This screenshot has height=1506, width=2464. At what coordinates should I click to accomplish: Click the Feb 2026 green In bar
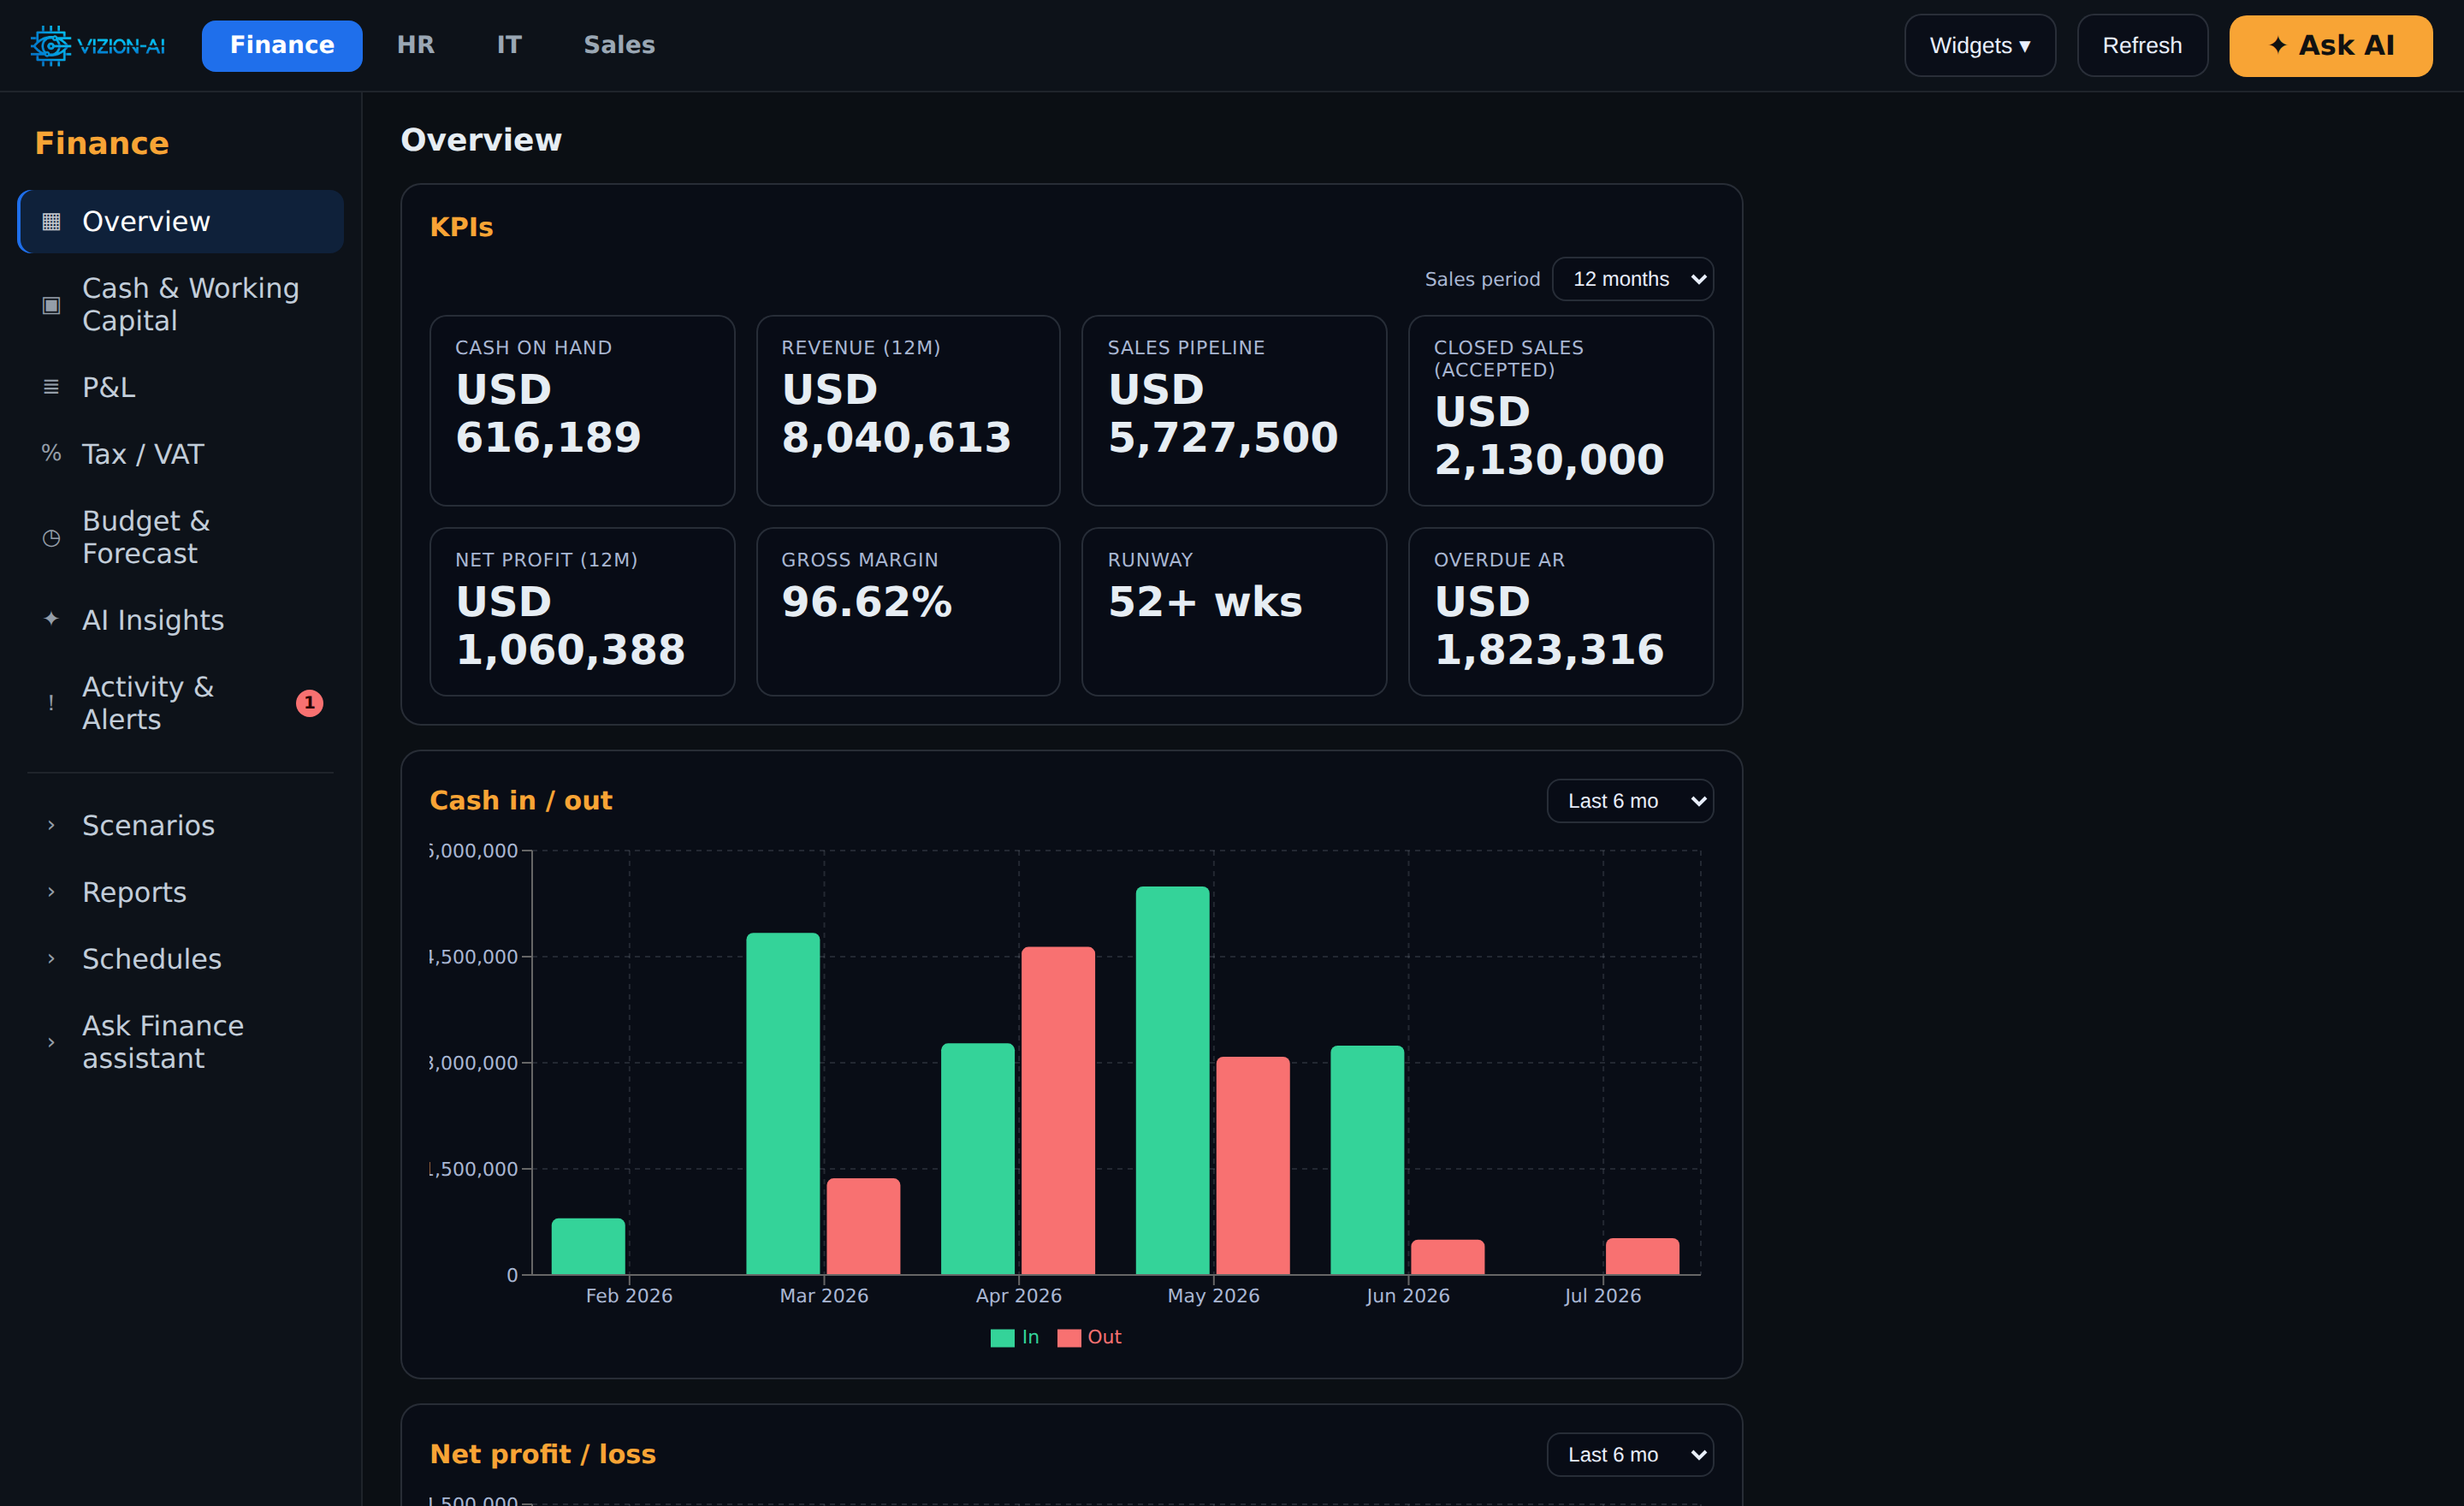click(x=588, y=1246)
